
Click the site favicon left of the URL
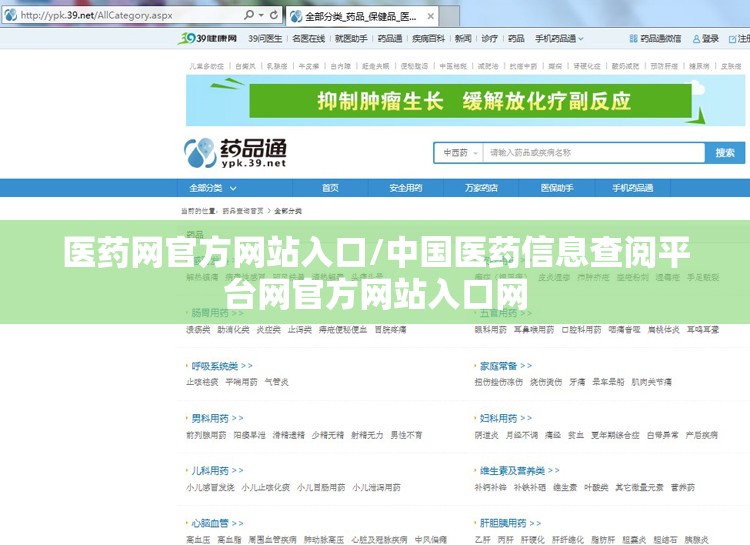point(11,15)
